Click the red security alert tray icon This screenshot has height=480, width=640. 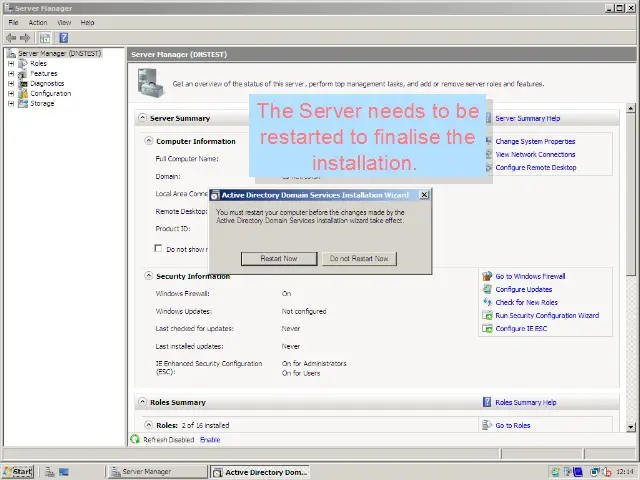point(607,472)
